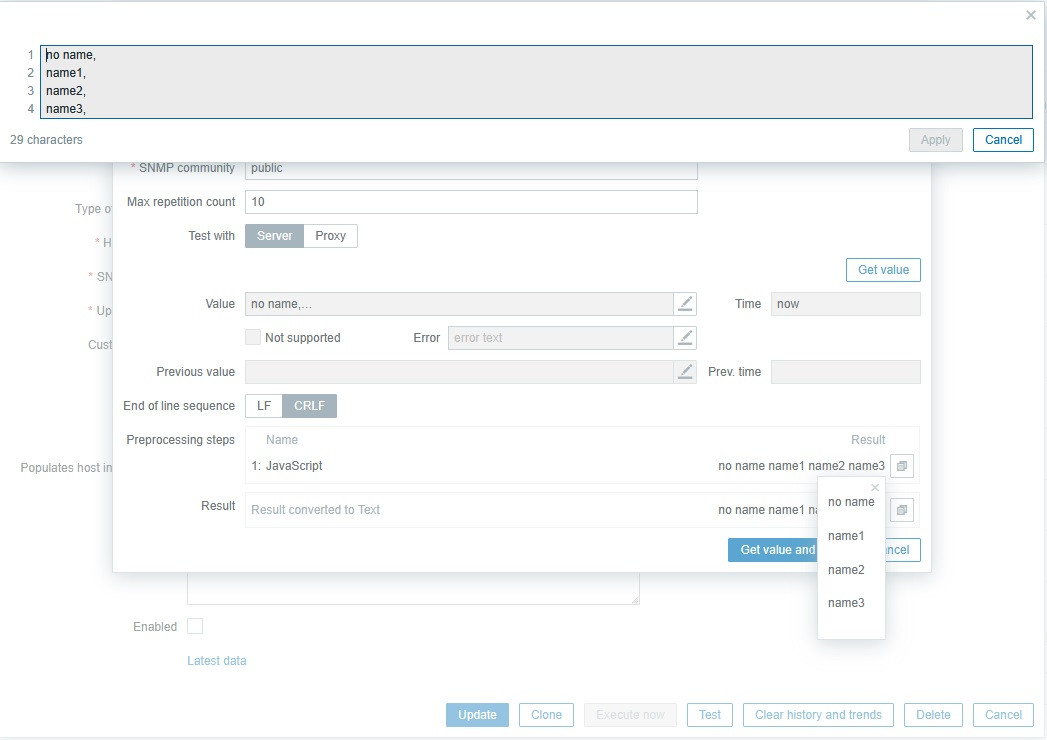Click Clear history and trends button

(x=818, y=715)
